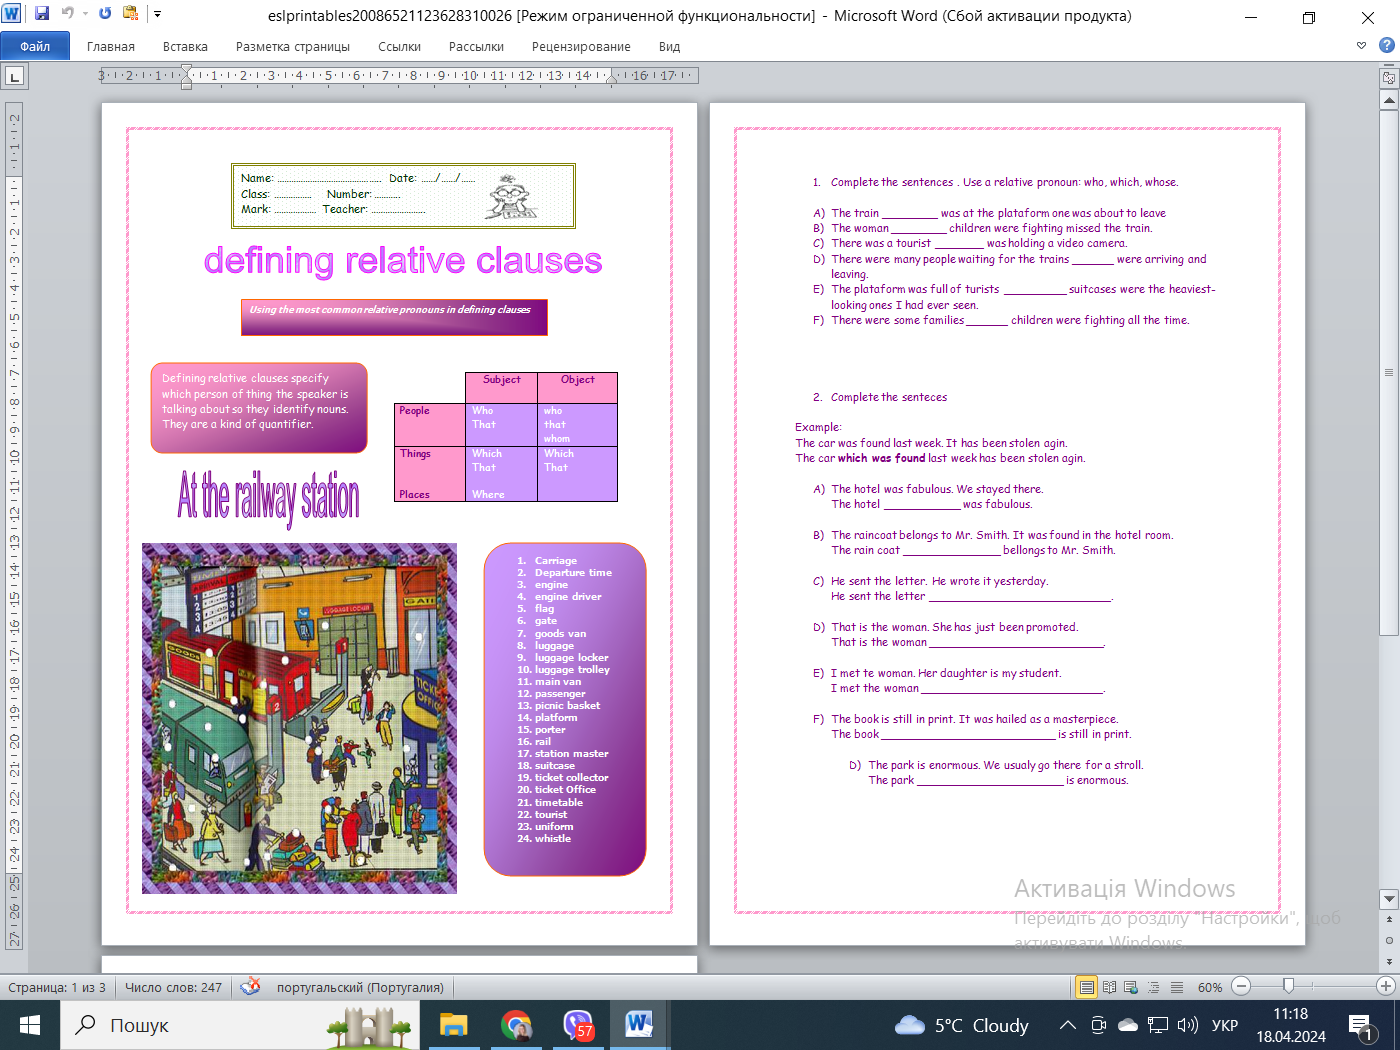
Task: Click the 'Object' table header cell
Action: coord(577,387)
